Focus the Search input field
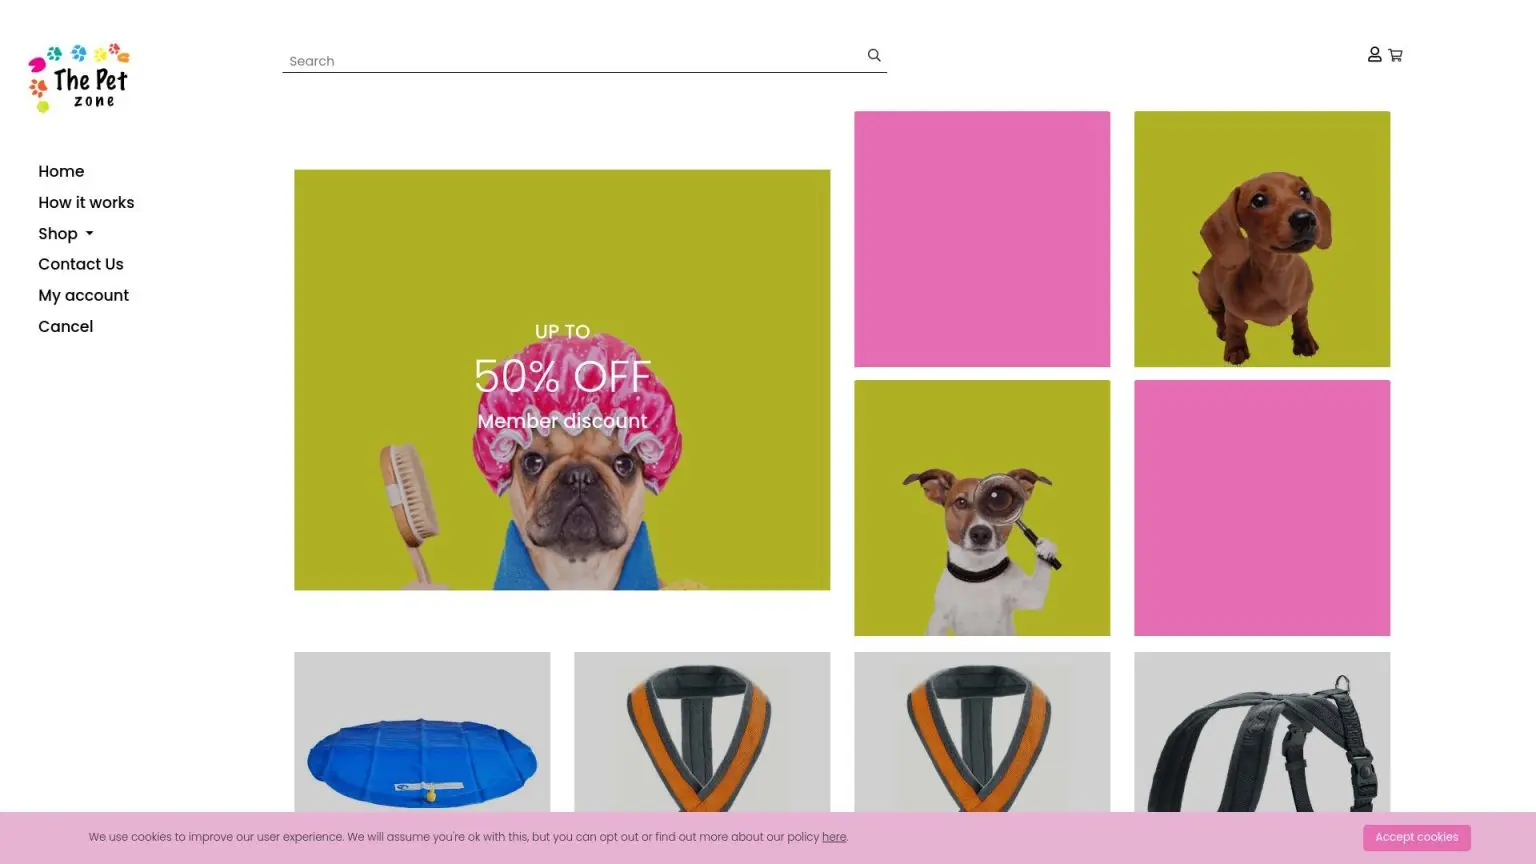The image size is (1536, 864). pos(570,61)
